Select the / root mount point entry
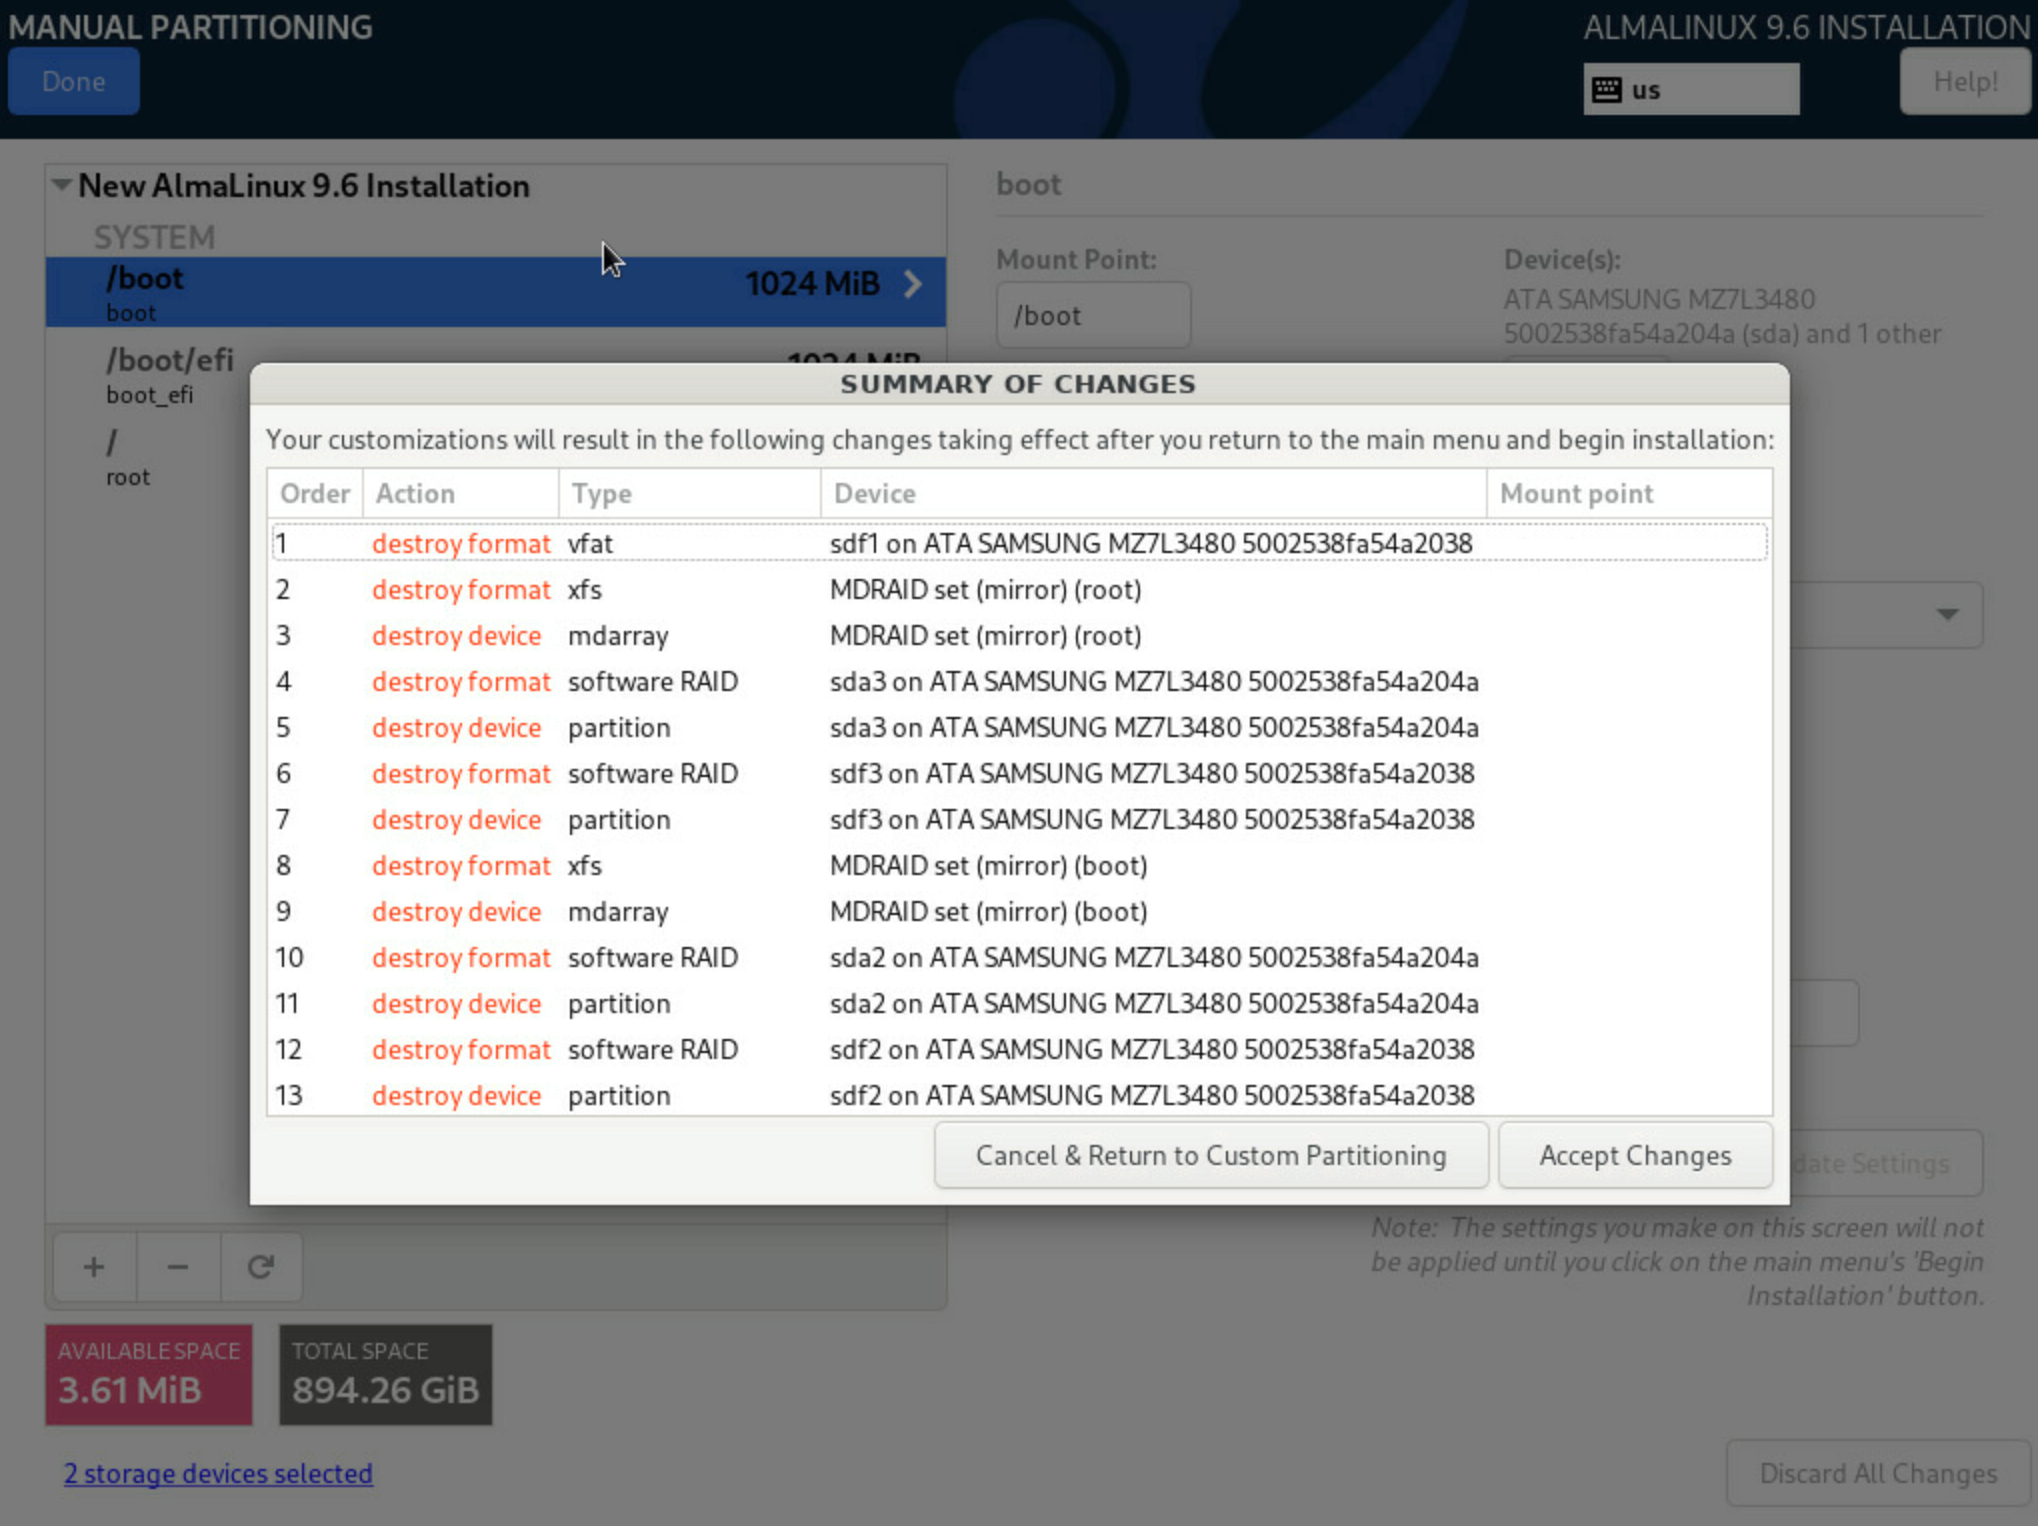The height and width of the screenshot is (1526, 2038). (x=148, y=458)
